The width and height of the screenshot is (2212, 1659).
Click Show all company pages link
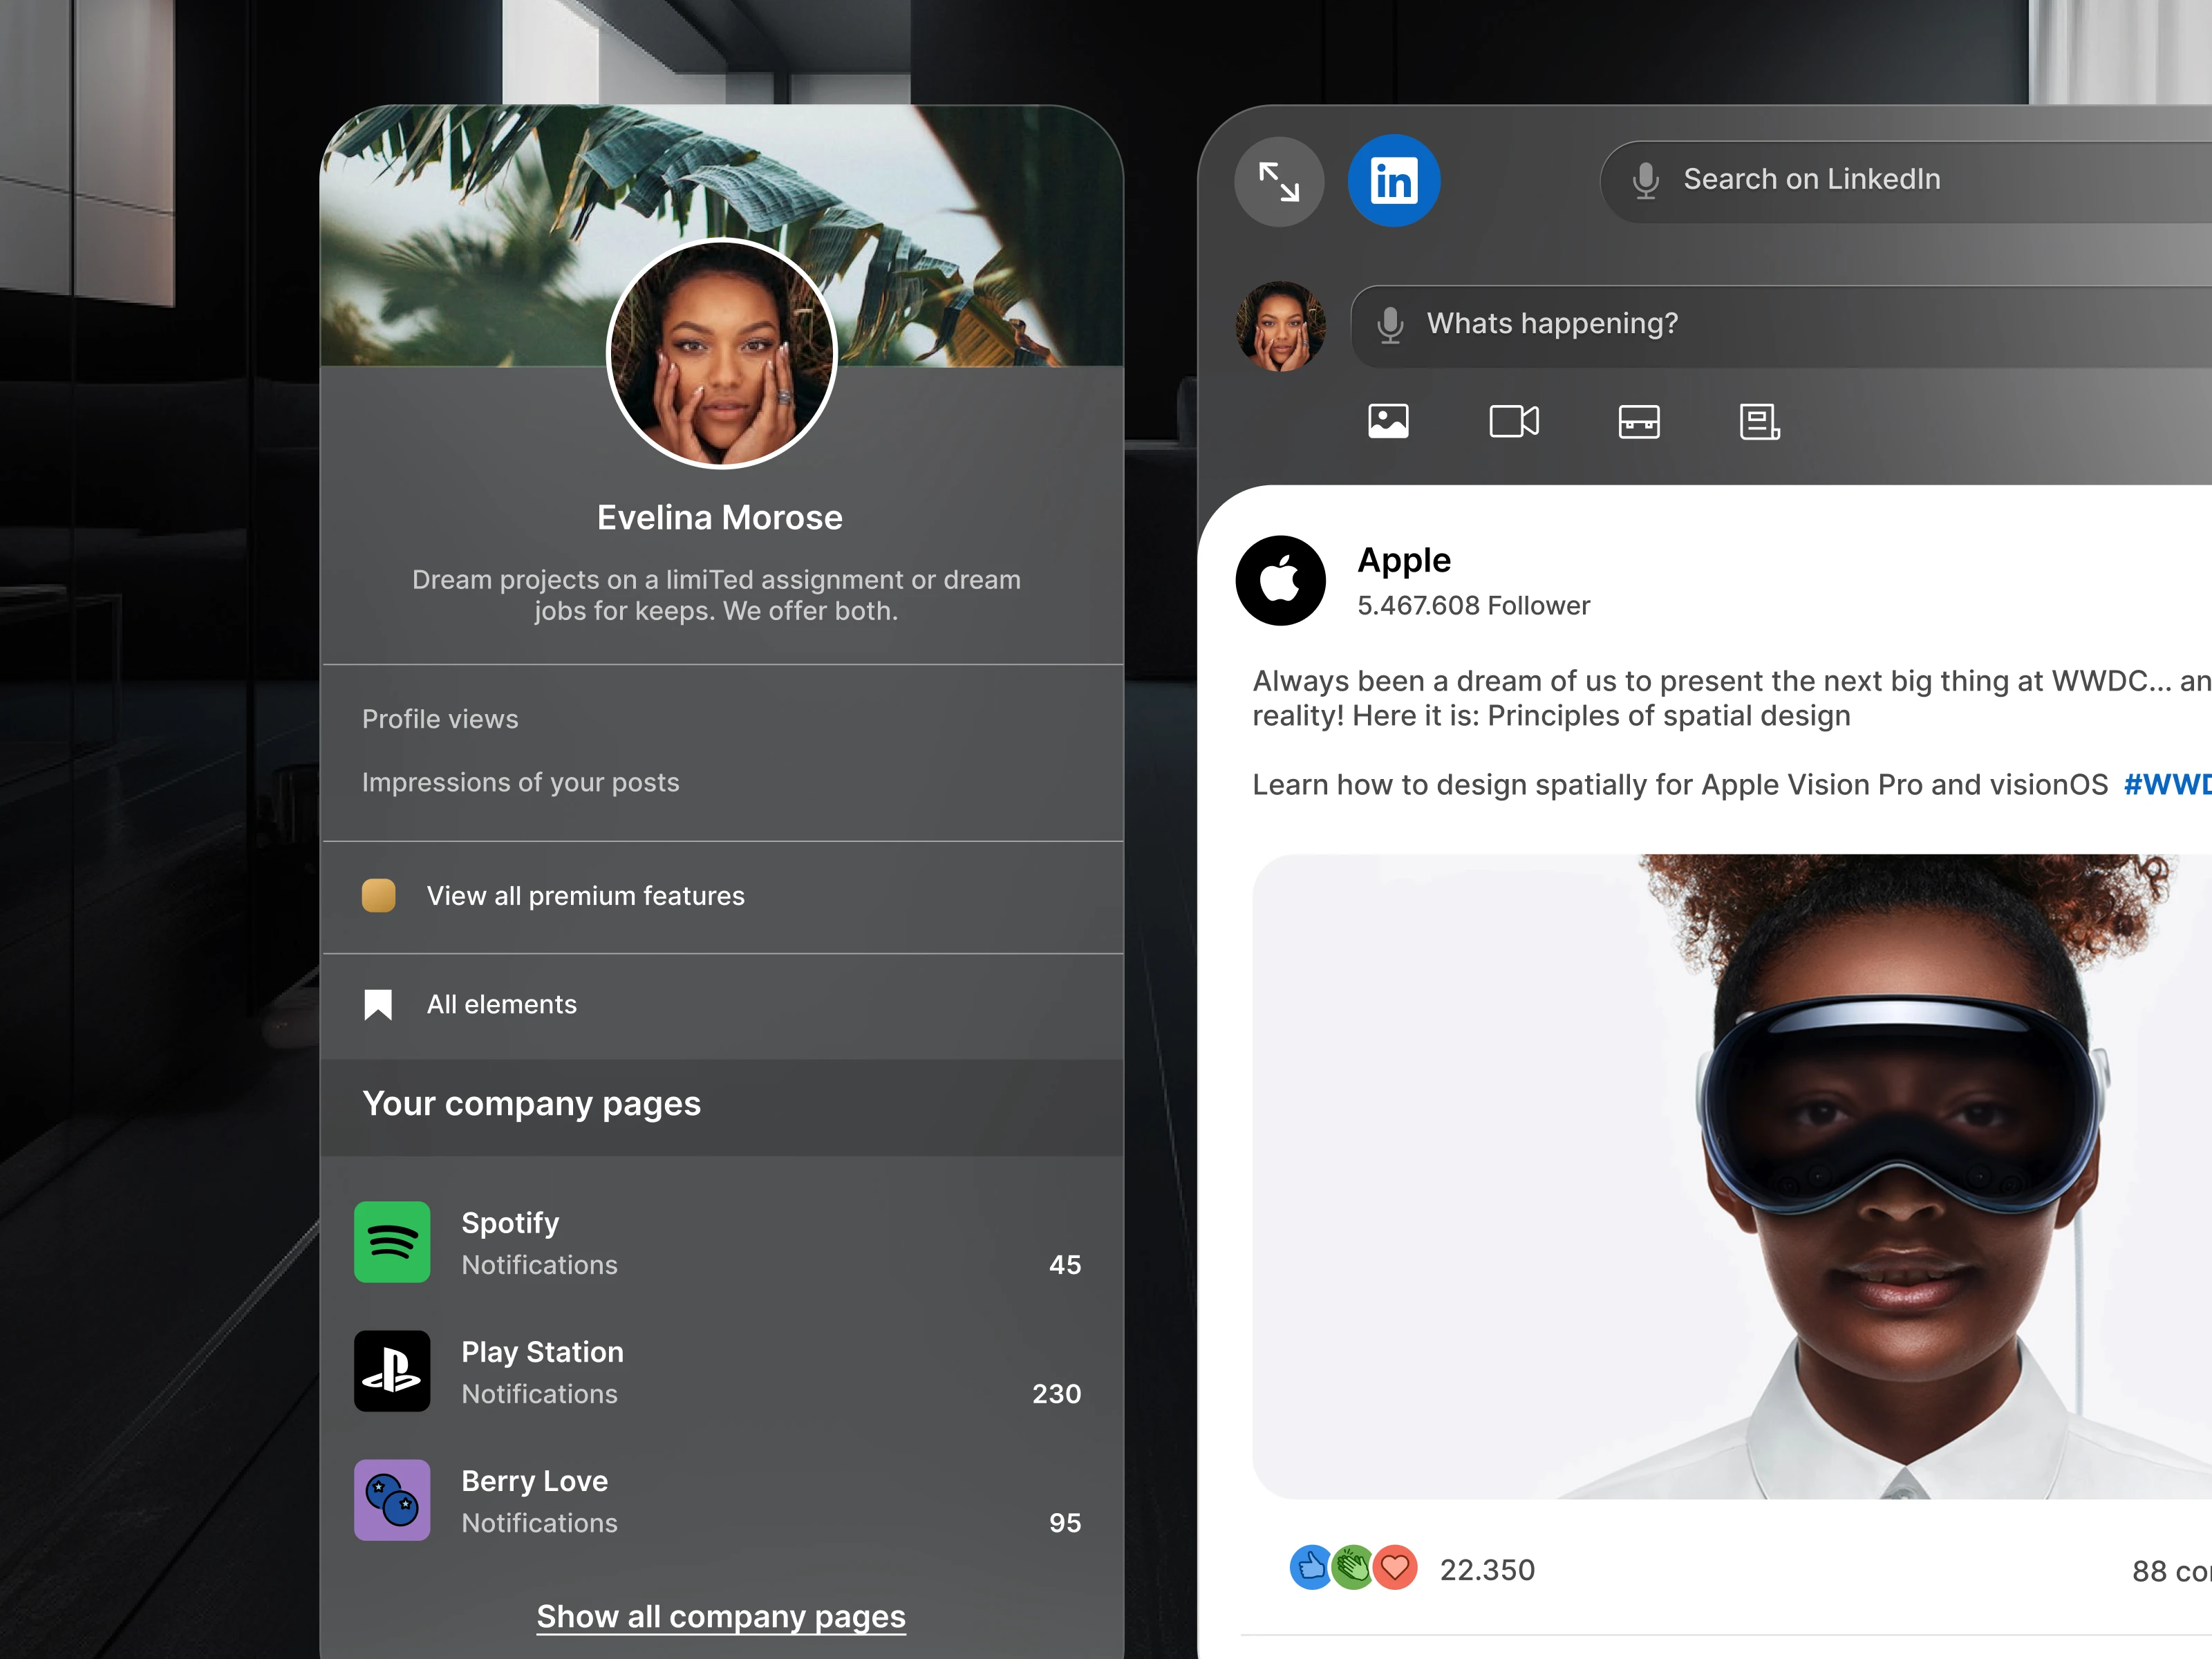[720, 1617]
